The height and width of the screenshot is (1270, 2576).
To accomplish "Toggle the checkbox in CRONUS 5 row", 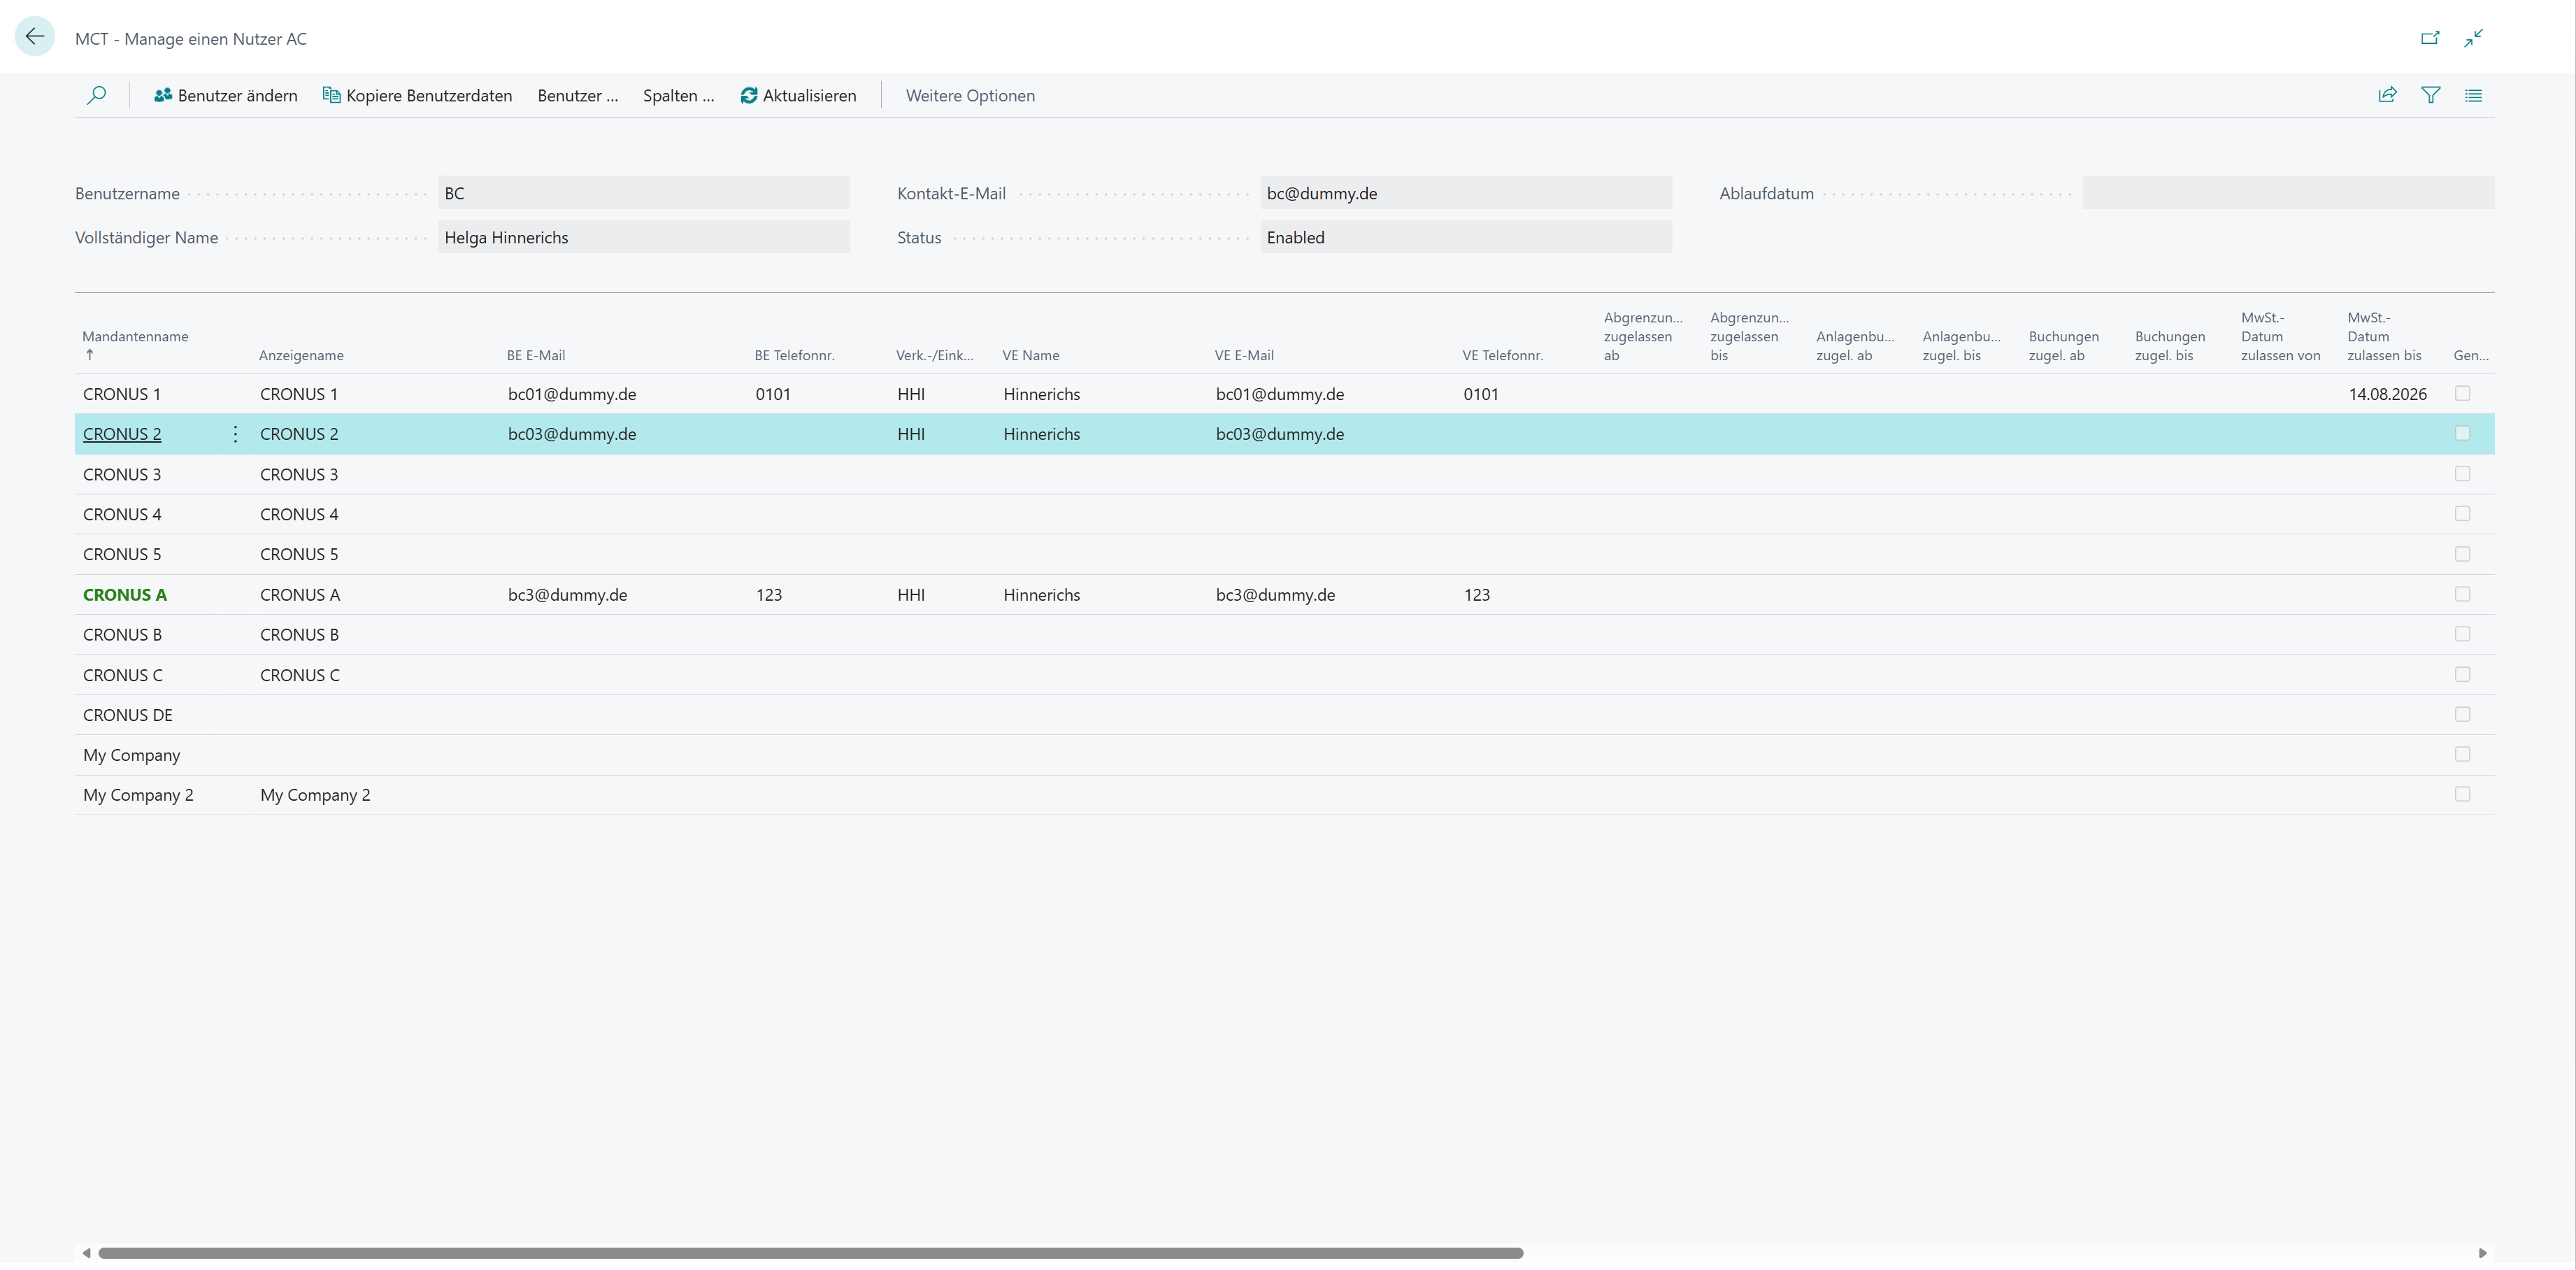I will (x=2462, y=553).
